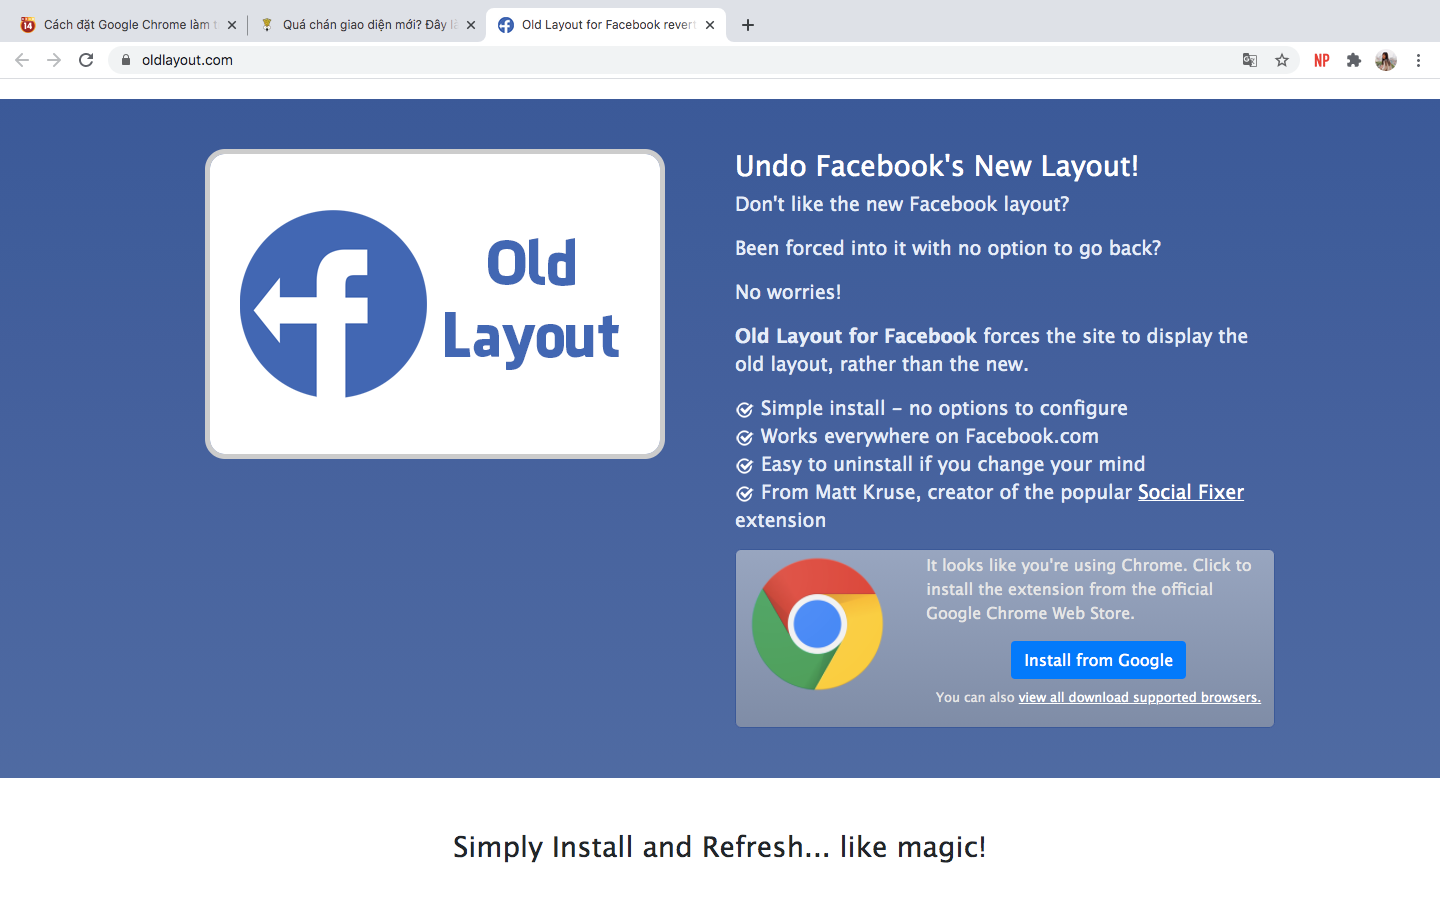The height and width of the screenshot is (900, 1440).
Task: Go back using the browser back arrow
Action: click(22, 60)
